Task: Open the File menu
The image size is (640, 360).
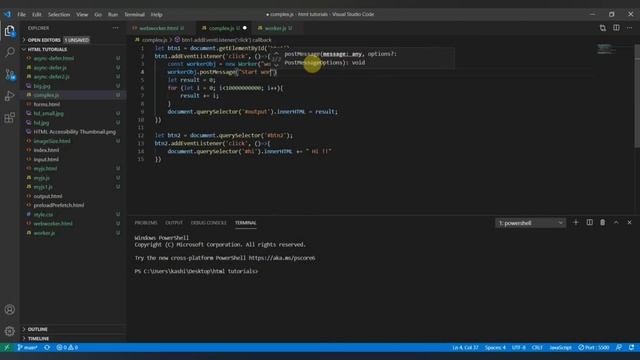Action: (x=22, y=14)
